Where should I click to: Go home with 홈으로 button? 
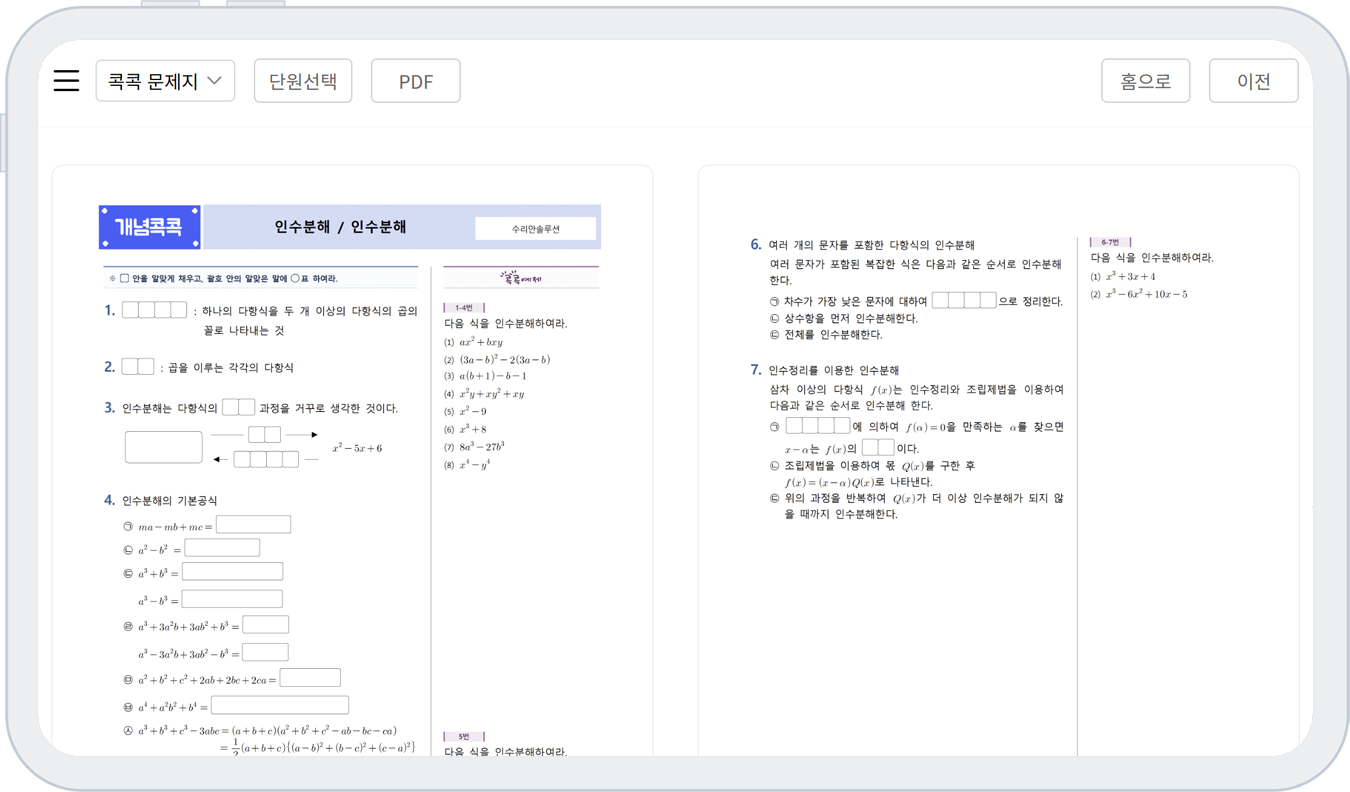(x=1145, y=81)
